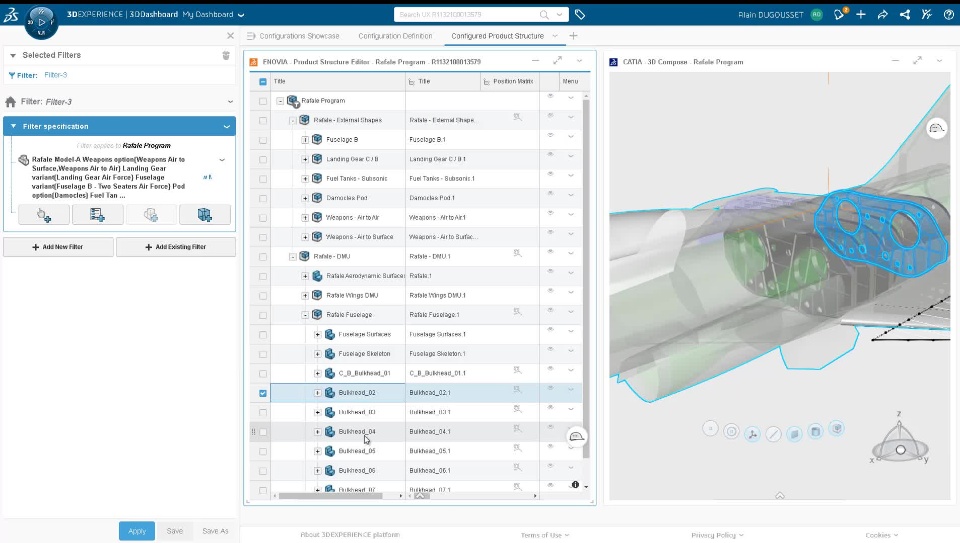Click the cylinder volume tool in 3D viewer
This screenshot has width=960, height=543.
(x=816, y=432)
